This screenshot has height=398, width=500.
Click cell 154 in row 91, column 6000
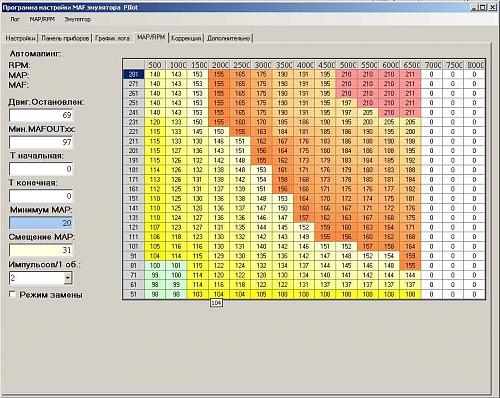click(389, 256)
